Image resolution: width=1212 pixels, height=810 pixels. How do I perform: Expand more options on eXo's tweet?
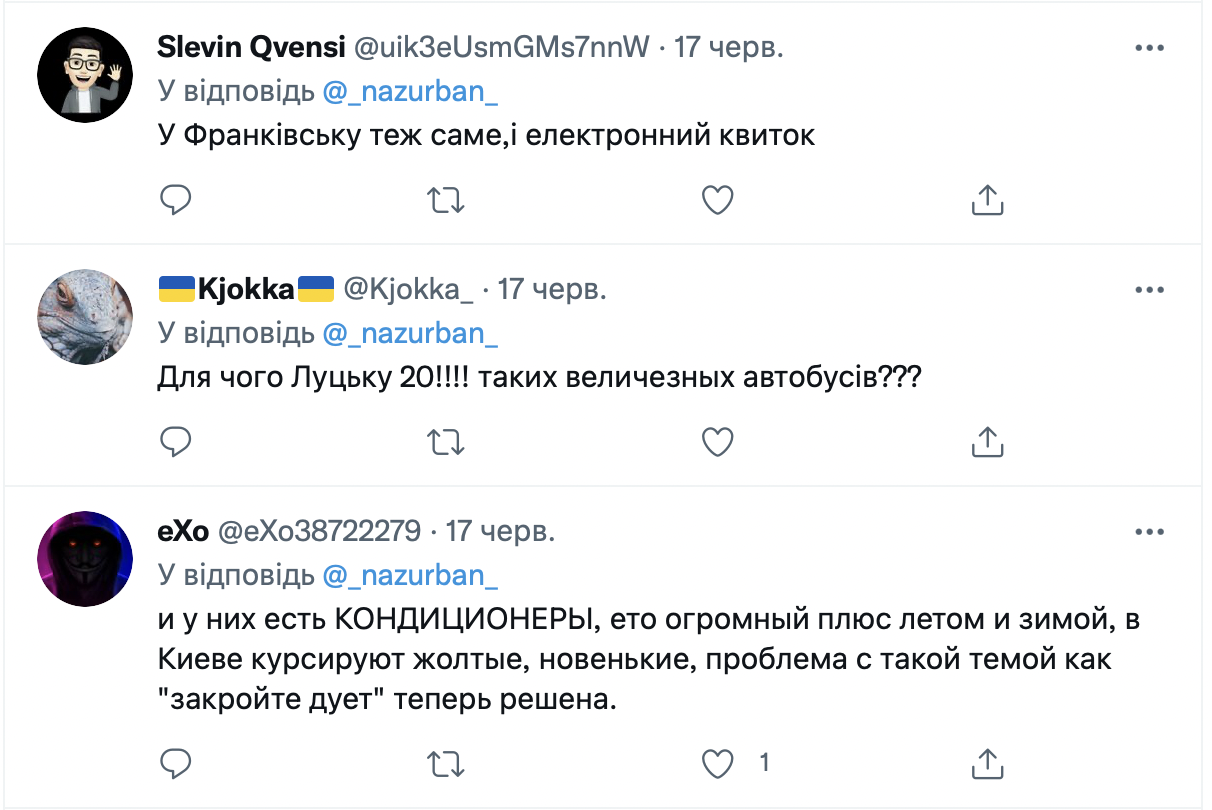pos(1149,531)
